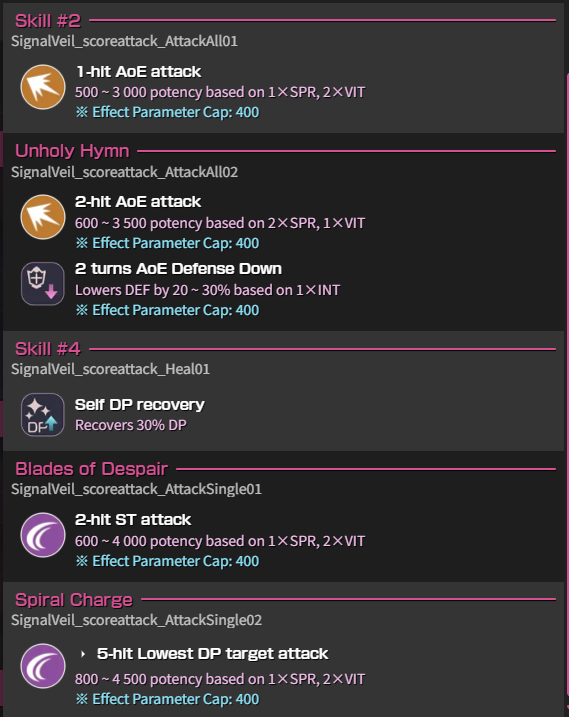Click the Recovers 30% DP description
Screen dimensions: 569x717
point(131,425)
